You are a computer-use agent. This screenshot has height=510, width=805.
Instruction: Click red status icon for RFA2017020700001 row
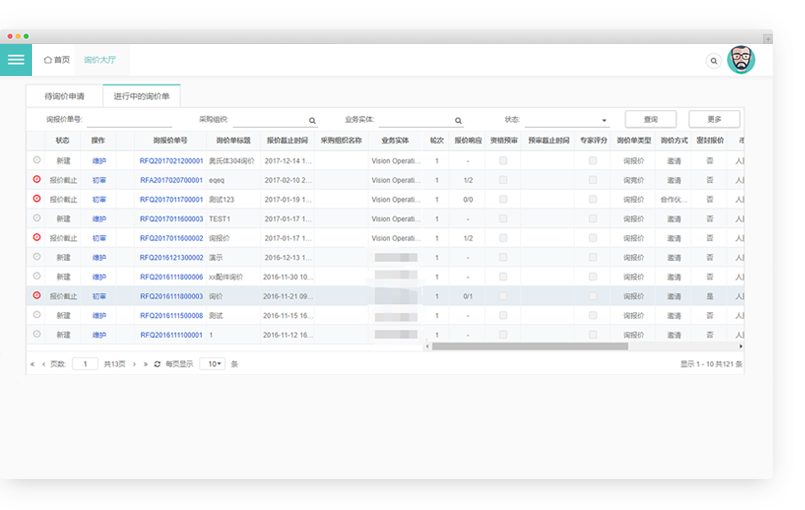pyautogui.click(x=37, y=180)
